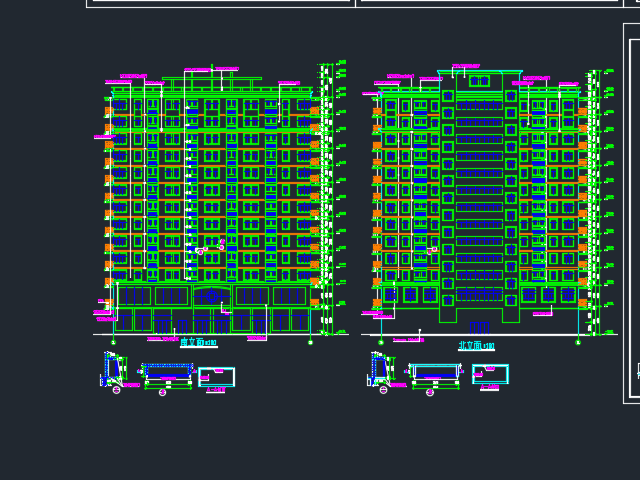The height and width of the screenshot is (480, 640).
Task: Select the vertical dimension chain beside south elevation
Action: tap(326, 200)
